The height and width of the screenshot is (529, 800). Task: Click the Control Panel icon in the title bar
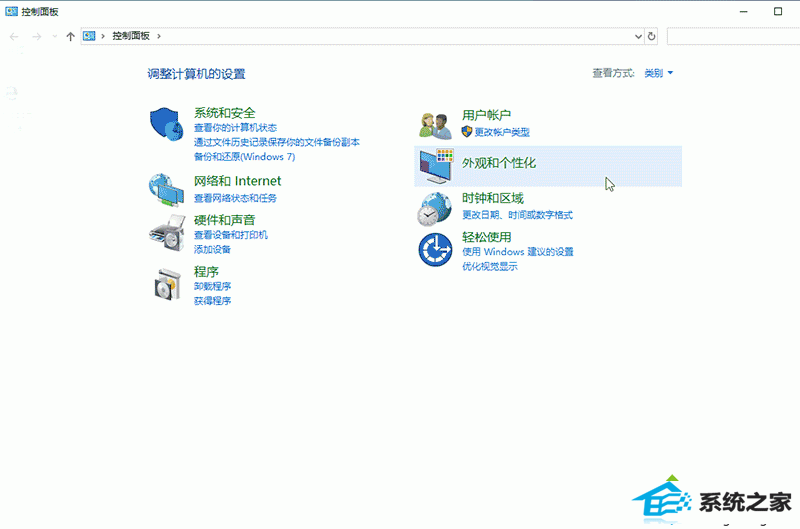coord(11,11)
